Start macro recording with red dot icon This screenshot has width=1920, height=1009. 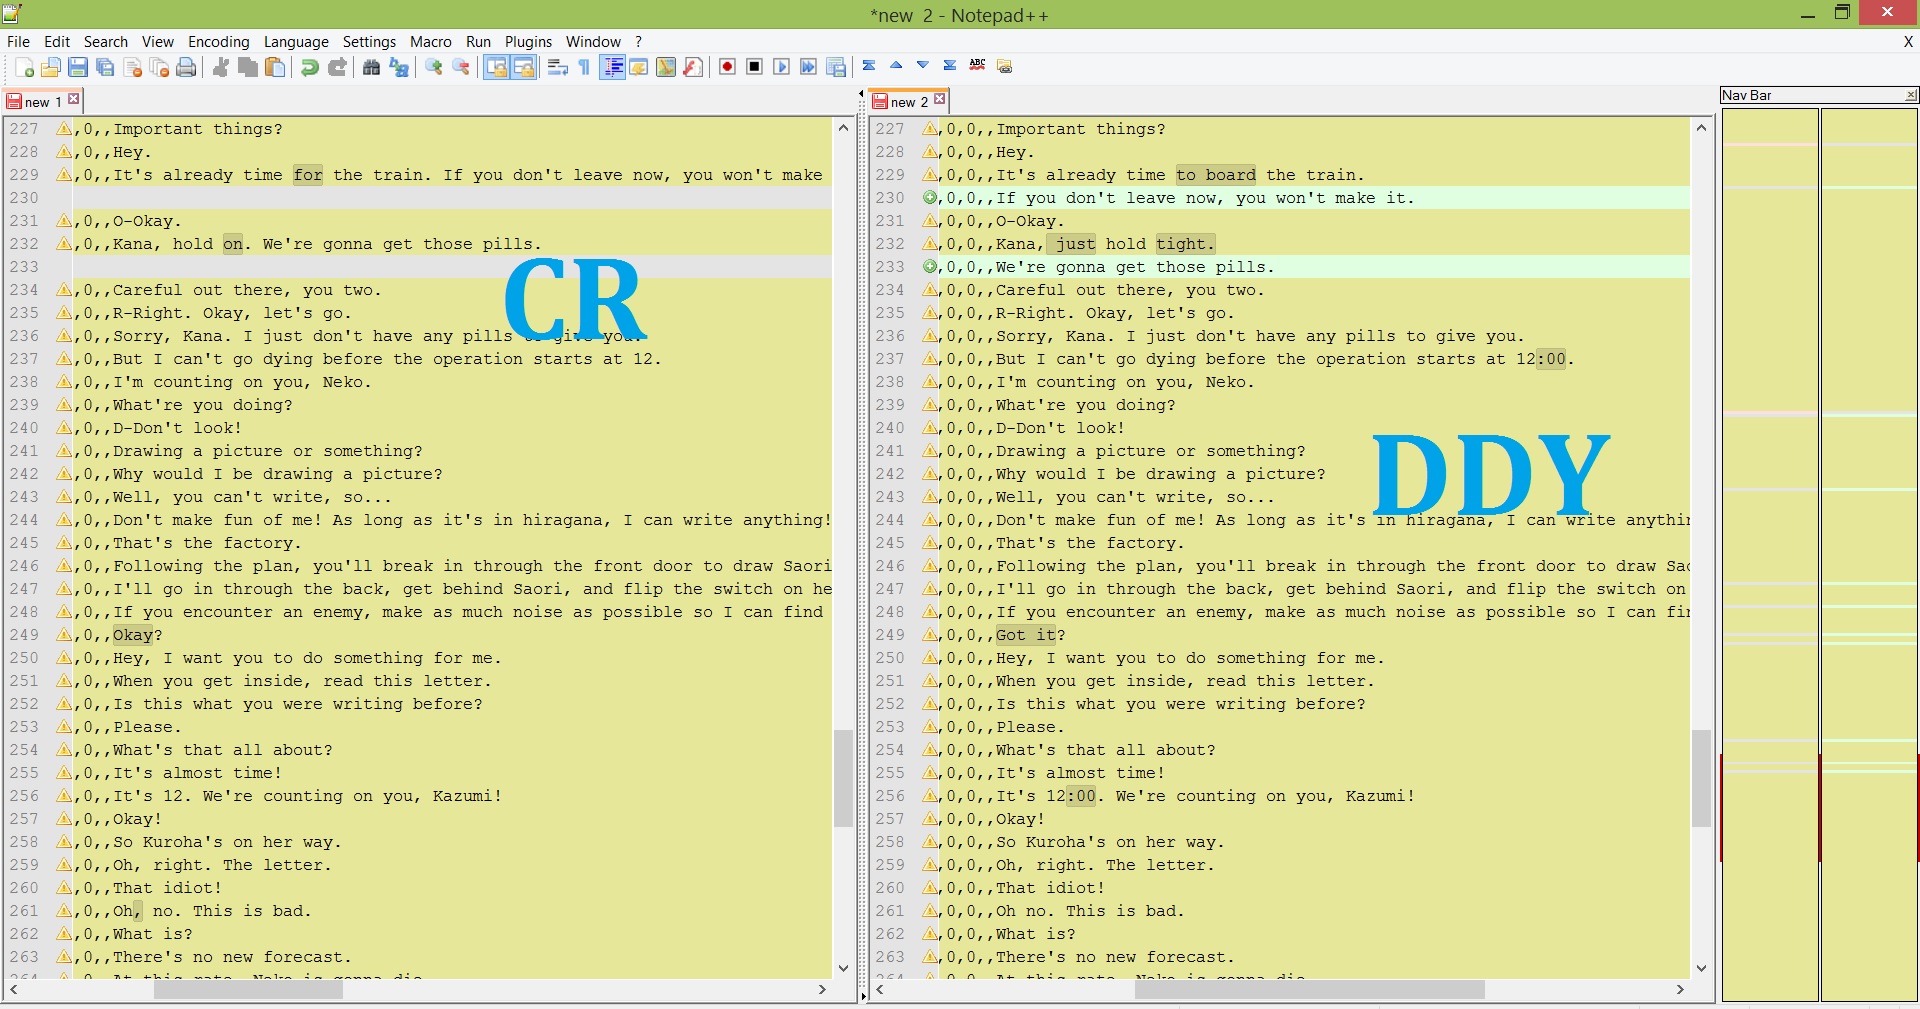pos(728,67)
